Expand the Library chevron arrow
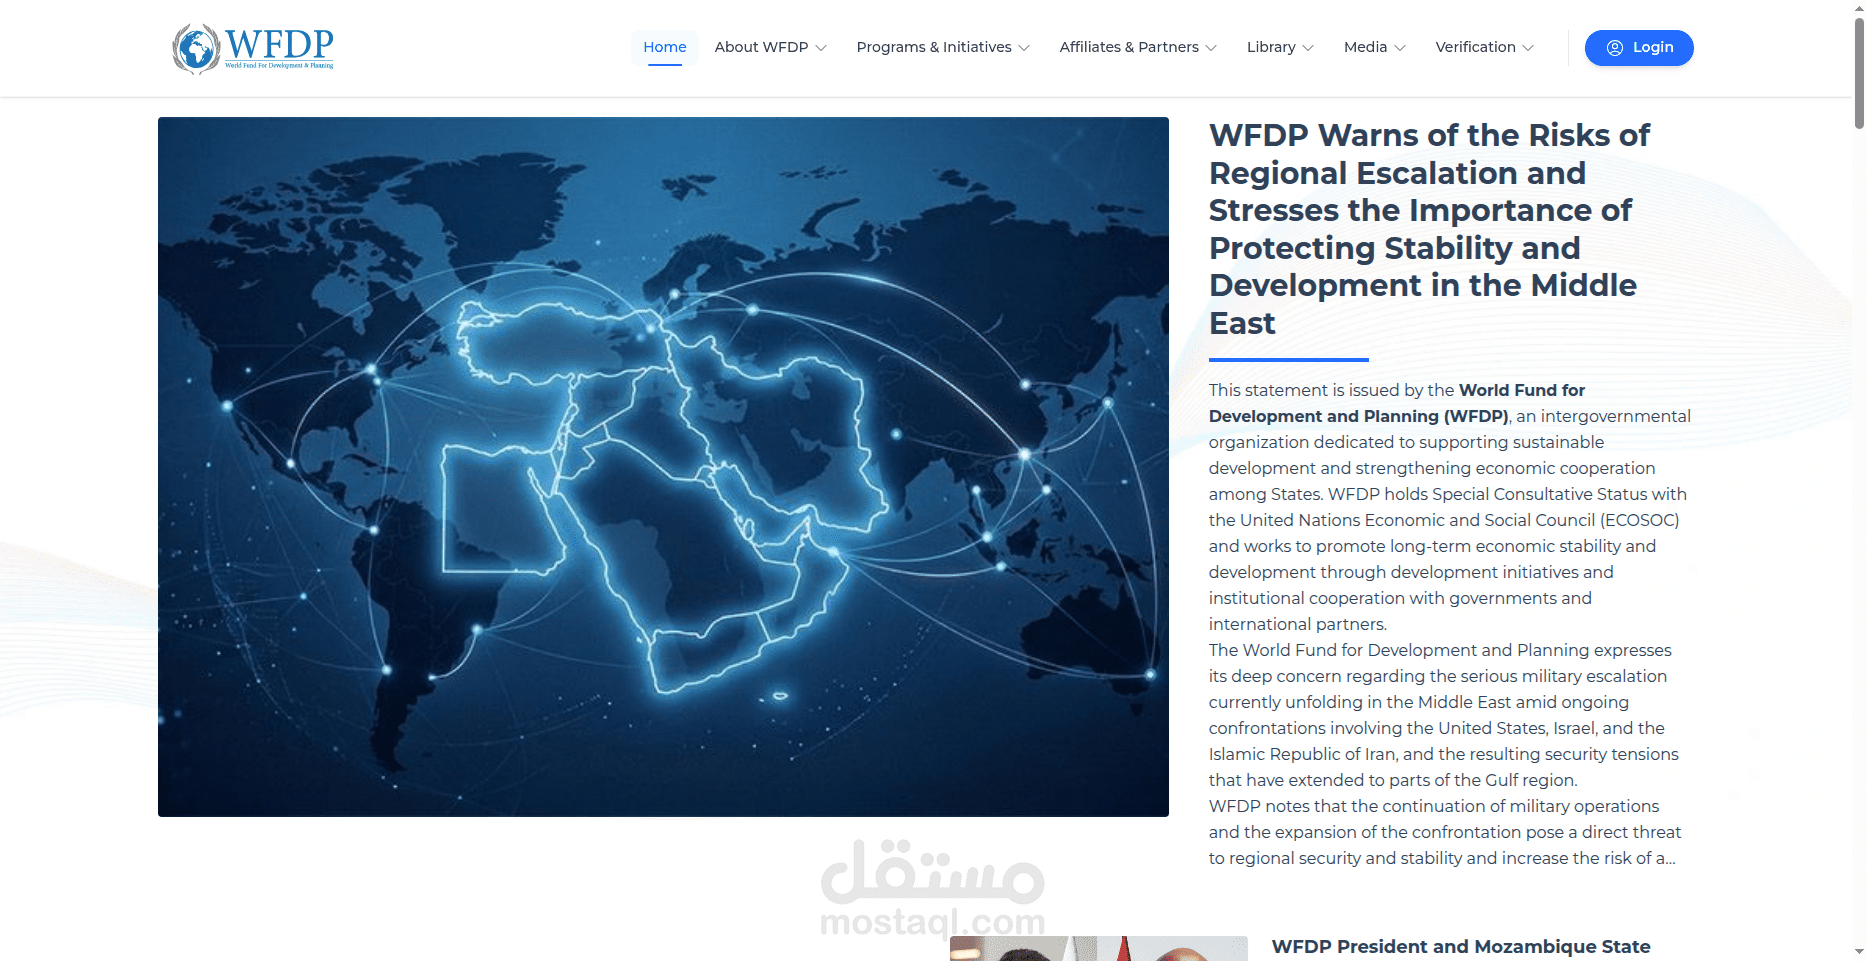The image size is (1867, 961). pyautogui.click(x=1308, y=48)
